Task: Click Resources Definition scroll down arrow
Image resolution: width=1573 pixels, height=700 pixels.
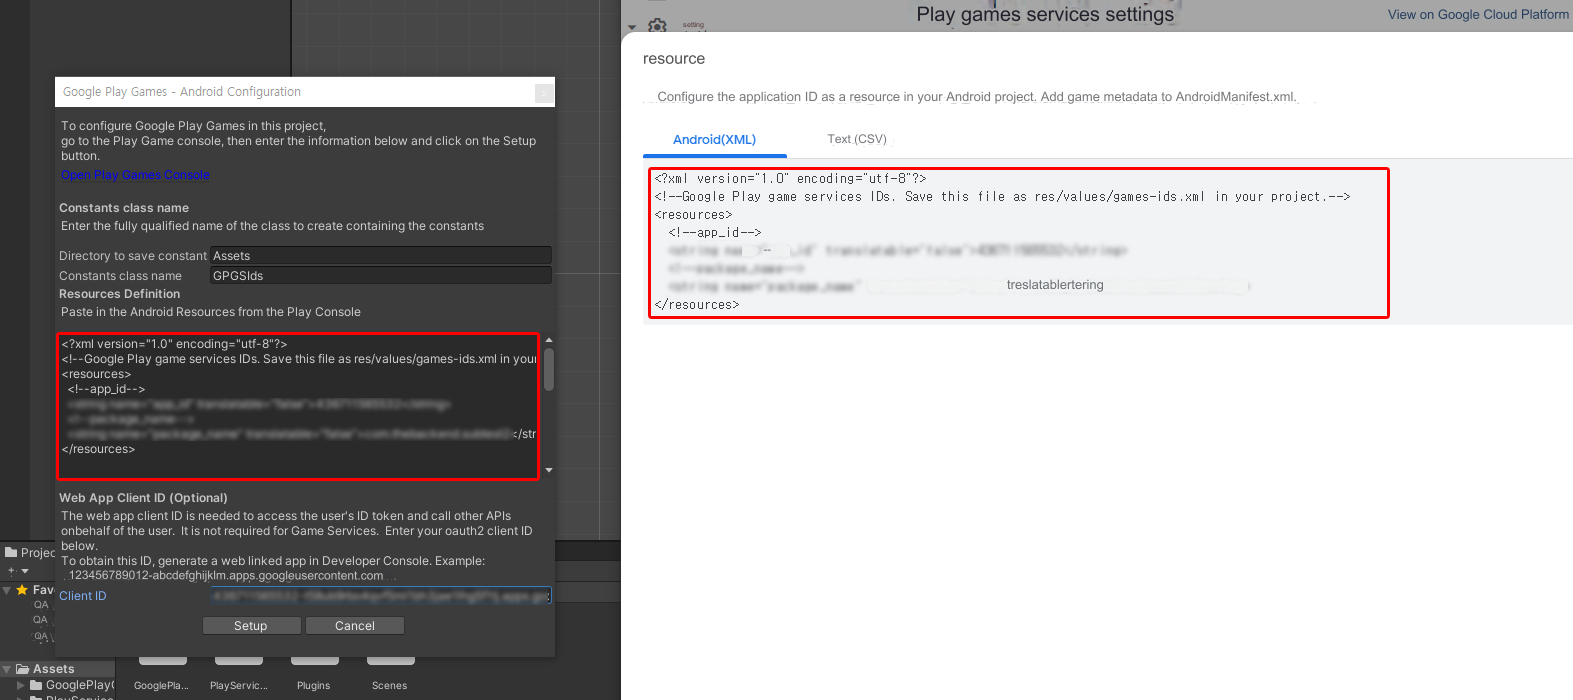Action: point(548,470)
